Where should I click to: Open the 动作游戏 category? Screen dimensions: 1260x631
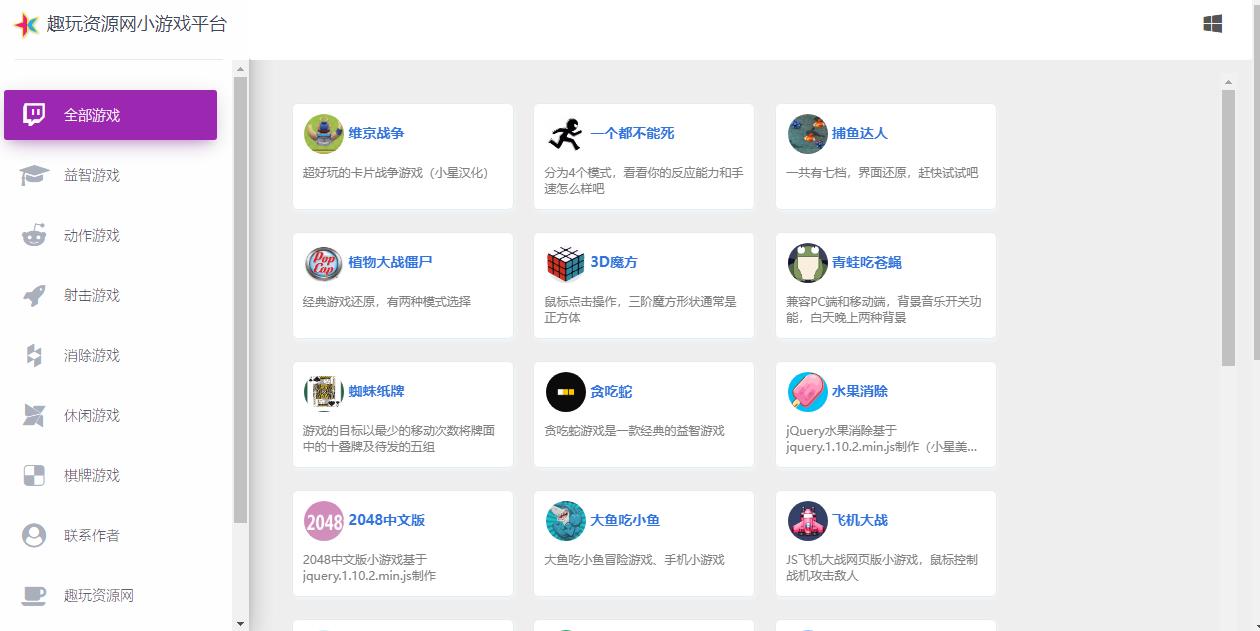[x=110, y=235]
